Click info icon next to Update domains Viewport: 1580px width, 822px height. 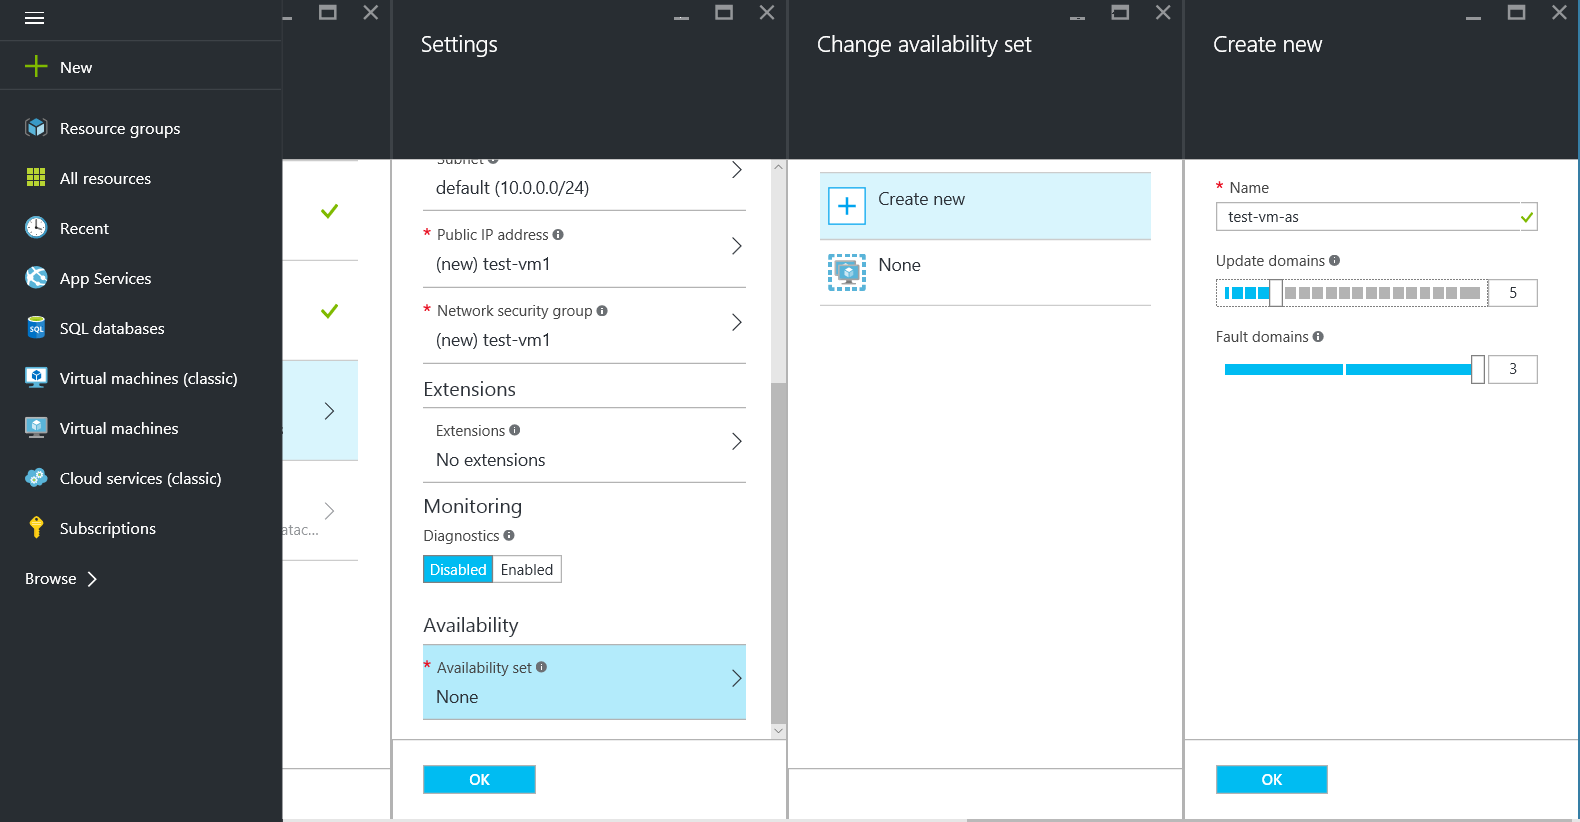tap(1334, 260)
